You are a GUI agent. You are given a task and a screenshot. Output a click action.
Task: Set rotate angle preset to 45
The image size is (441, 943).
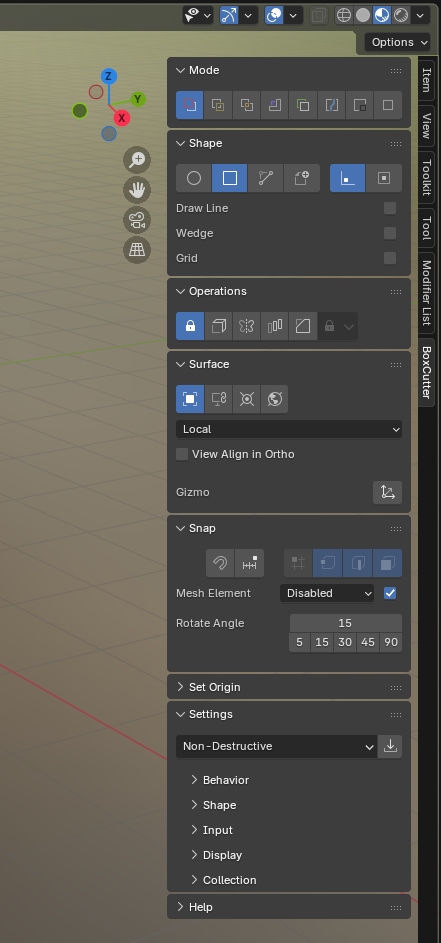pyautogui.click(x=368, y=642)
